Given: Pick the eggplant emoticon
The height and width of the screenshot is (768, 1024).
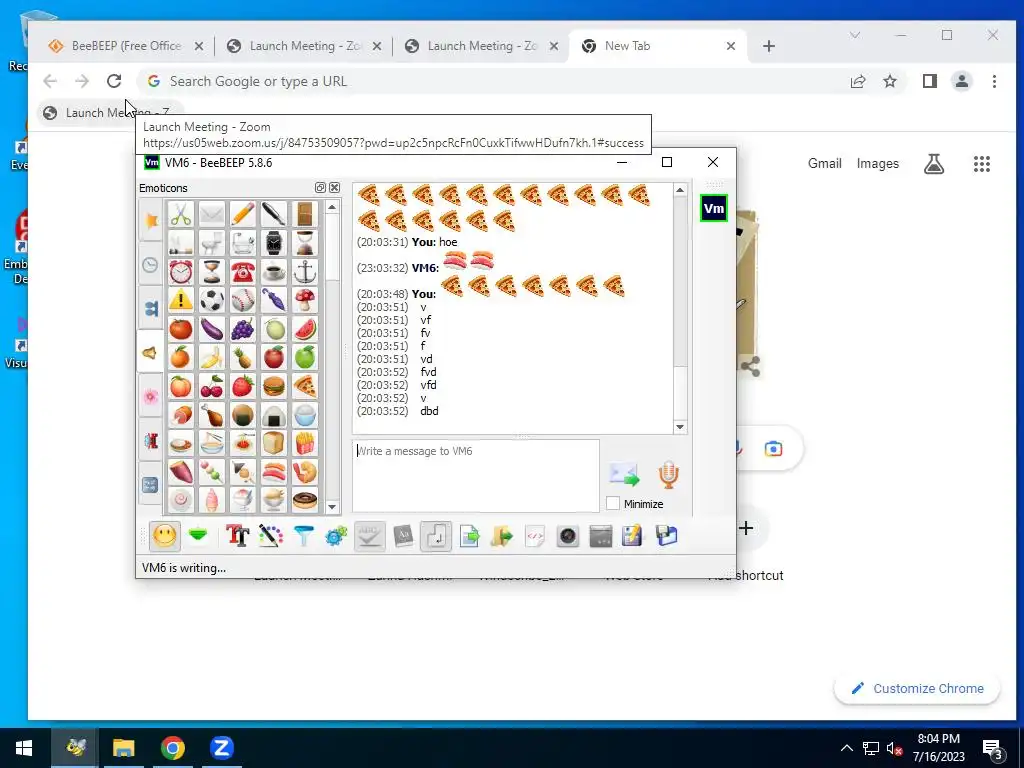Looking at the screenshot, I should [x=212, y=328].
